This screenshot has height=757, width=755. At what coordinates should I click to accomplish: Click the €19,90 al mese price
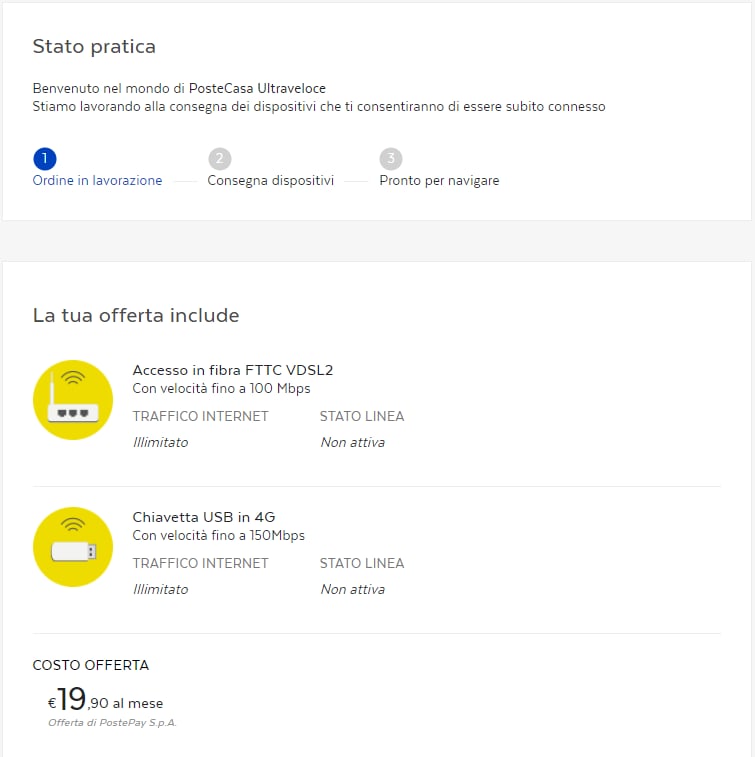105,700
